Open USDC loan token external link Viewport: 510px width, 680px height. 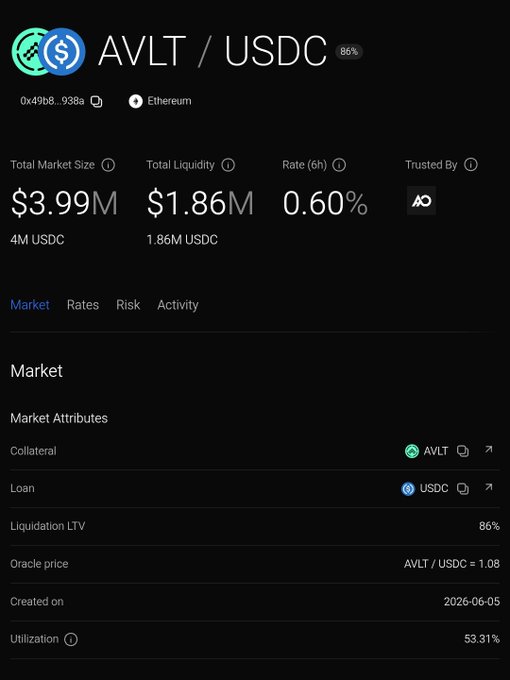pyautogui.click(x=489, y=487)
